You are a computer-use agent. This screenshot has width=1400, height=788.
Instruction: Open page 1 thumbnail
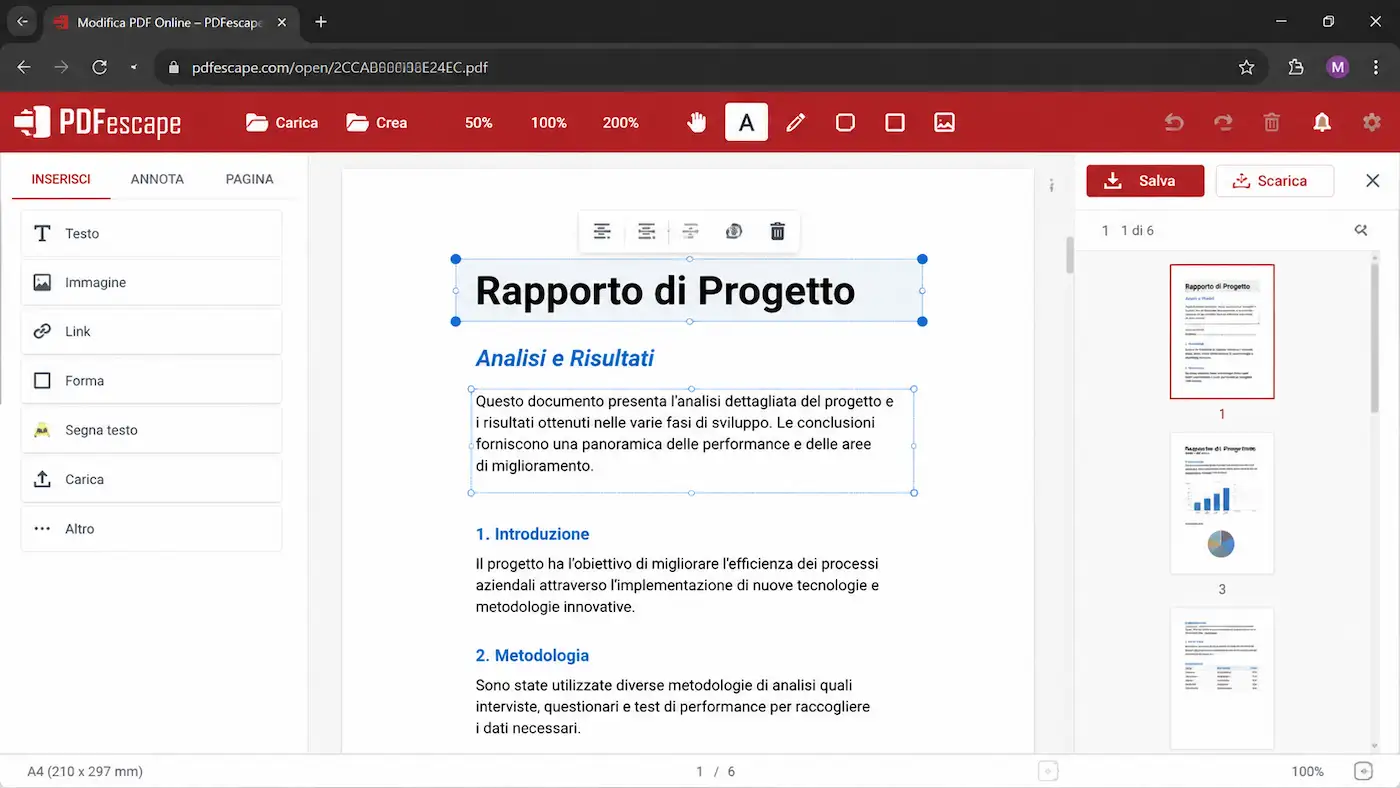tap(1222, 331)
